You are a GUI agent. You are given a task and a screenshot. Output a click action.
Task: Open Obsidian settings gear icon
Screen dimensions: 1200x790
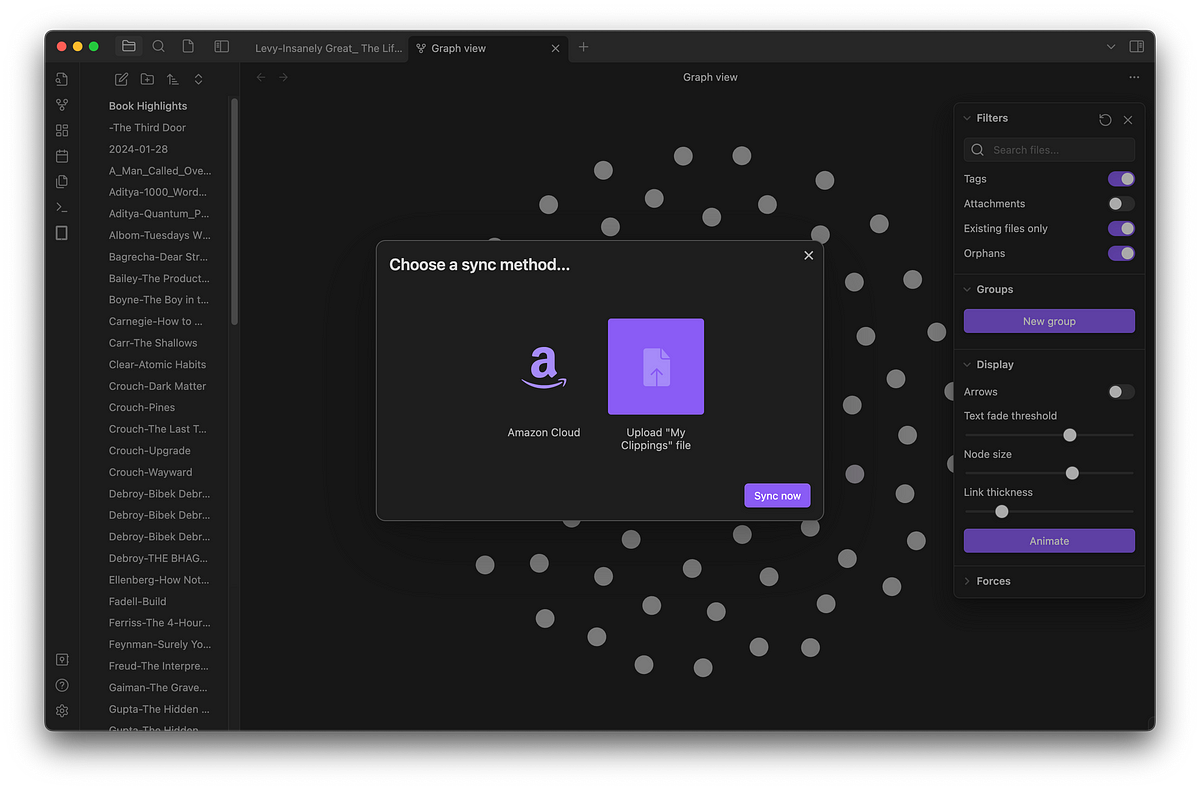(x=62, y=711)
